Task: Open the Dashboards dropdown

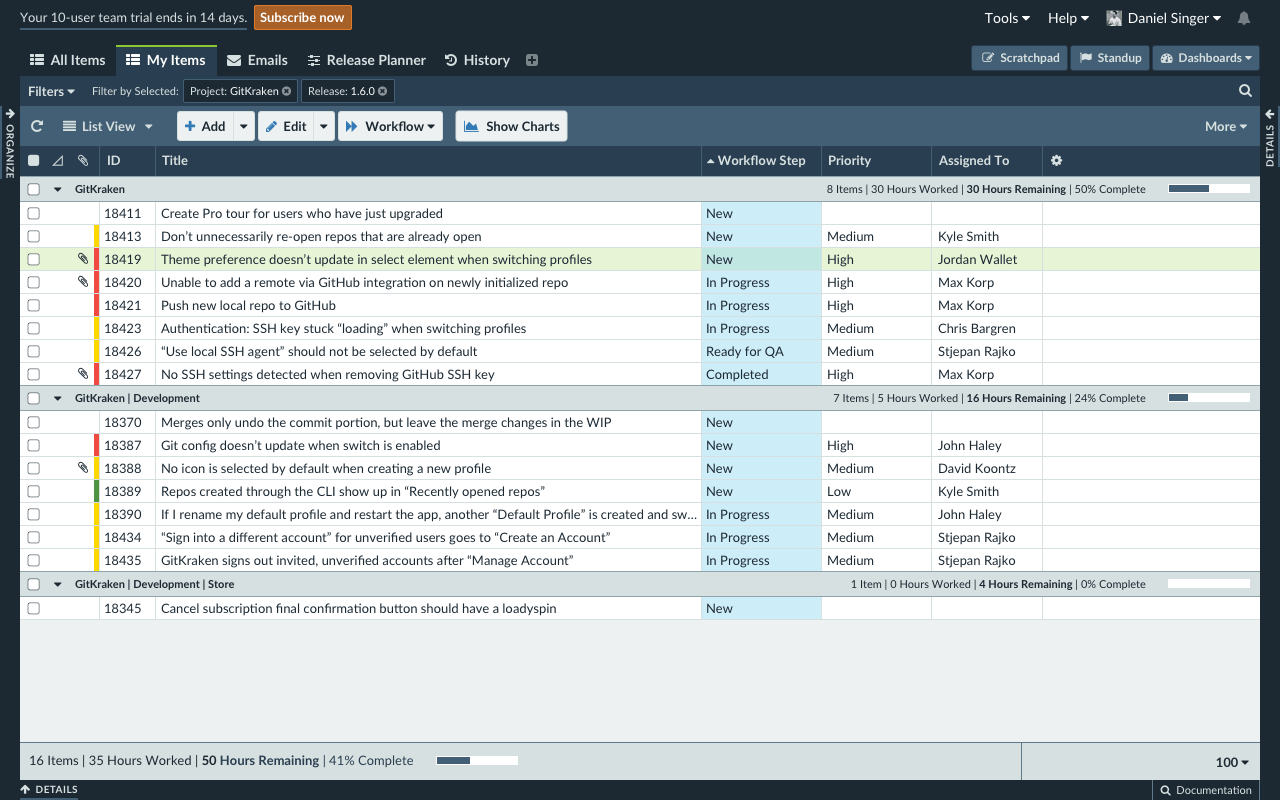Action: tap(1205, 58)
